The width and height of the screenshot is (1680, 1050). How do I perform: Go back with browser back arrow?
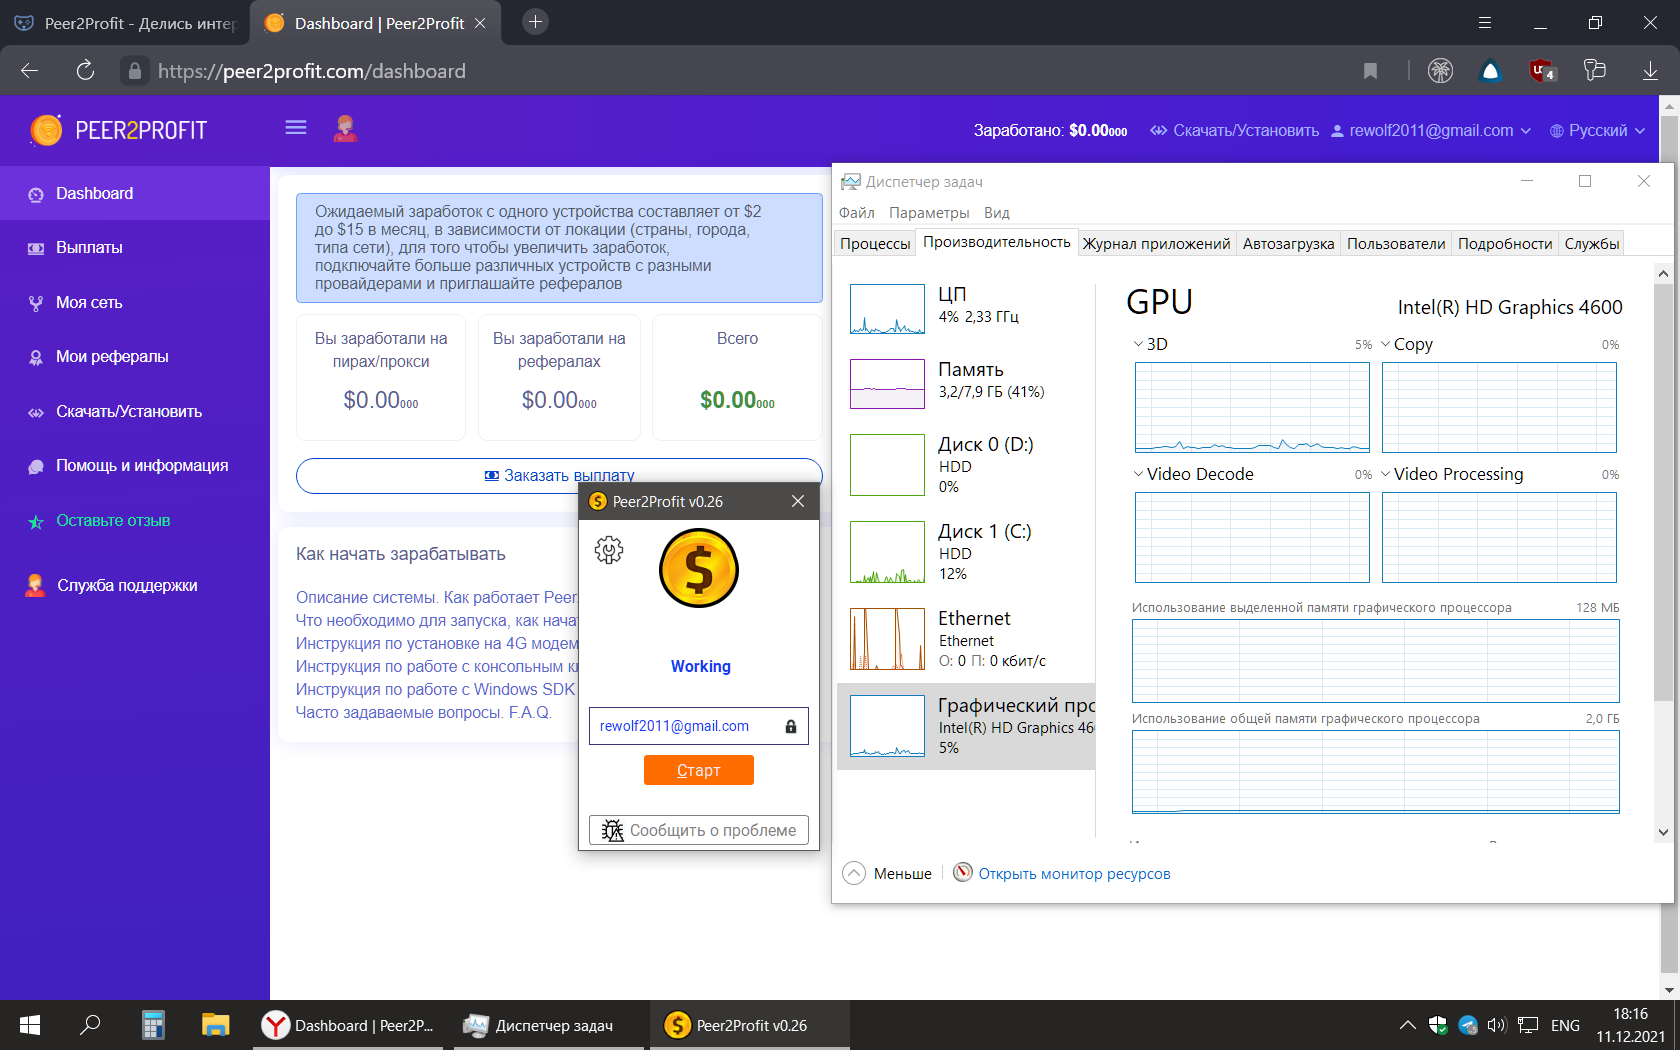[30, 70]
